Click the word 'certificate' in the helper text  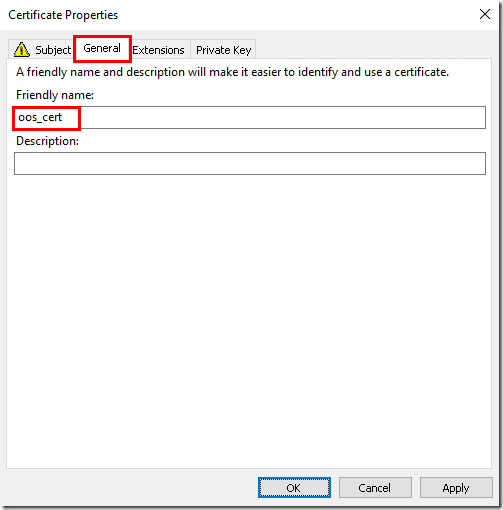click(x=421, y=72)
